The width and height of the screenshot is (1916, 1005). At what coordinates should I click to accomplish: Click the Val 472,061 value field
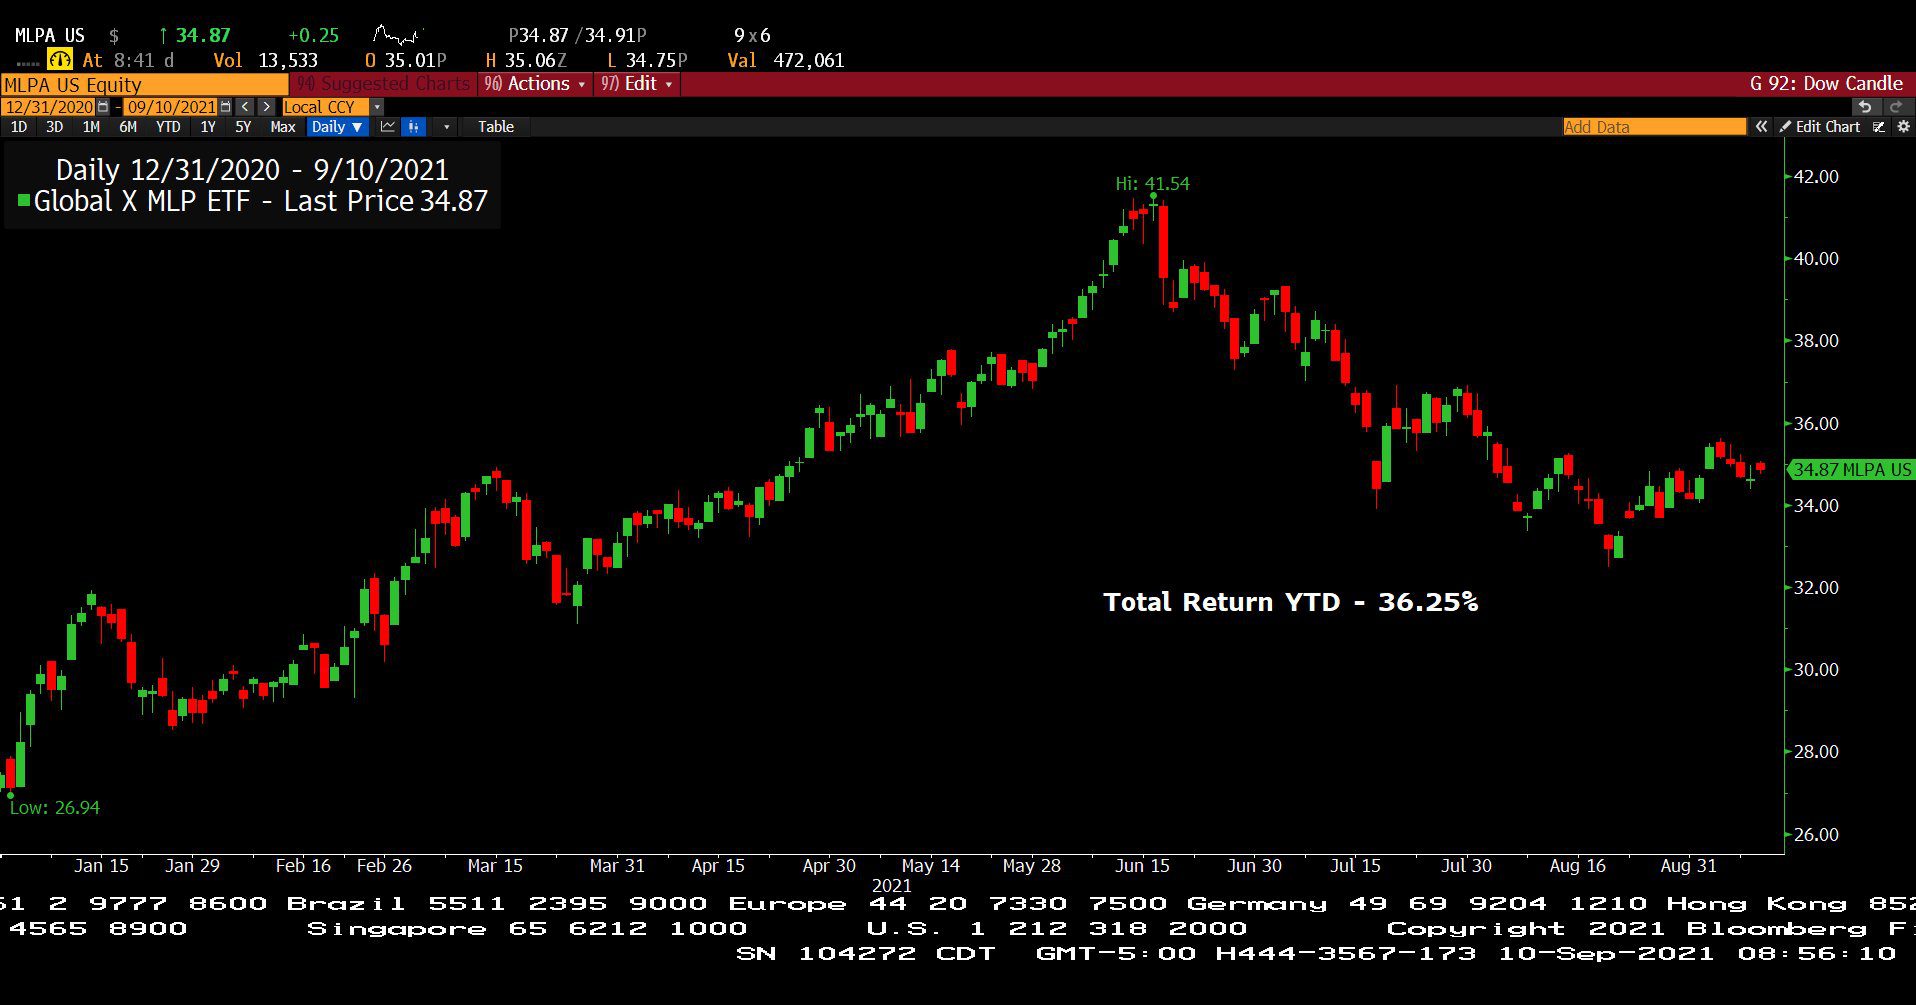(786, 60)
